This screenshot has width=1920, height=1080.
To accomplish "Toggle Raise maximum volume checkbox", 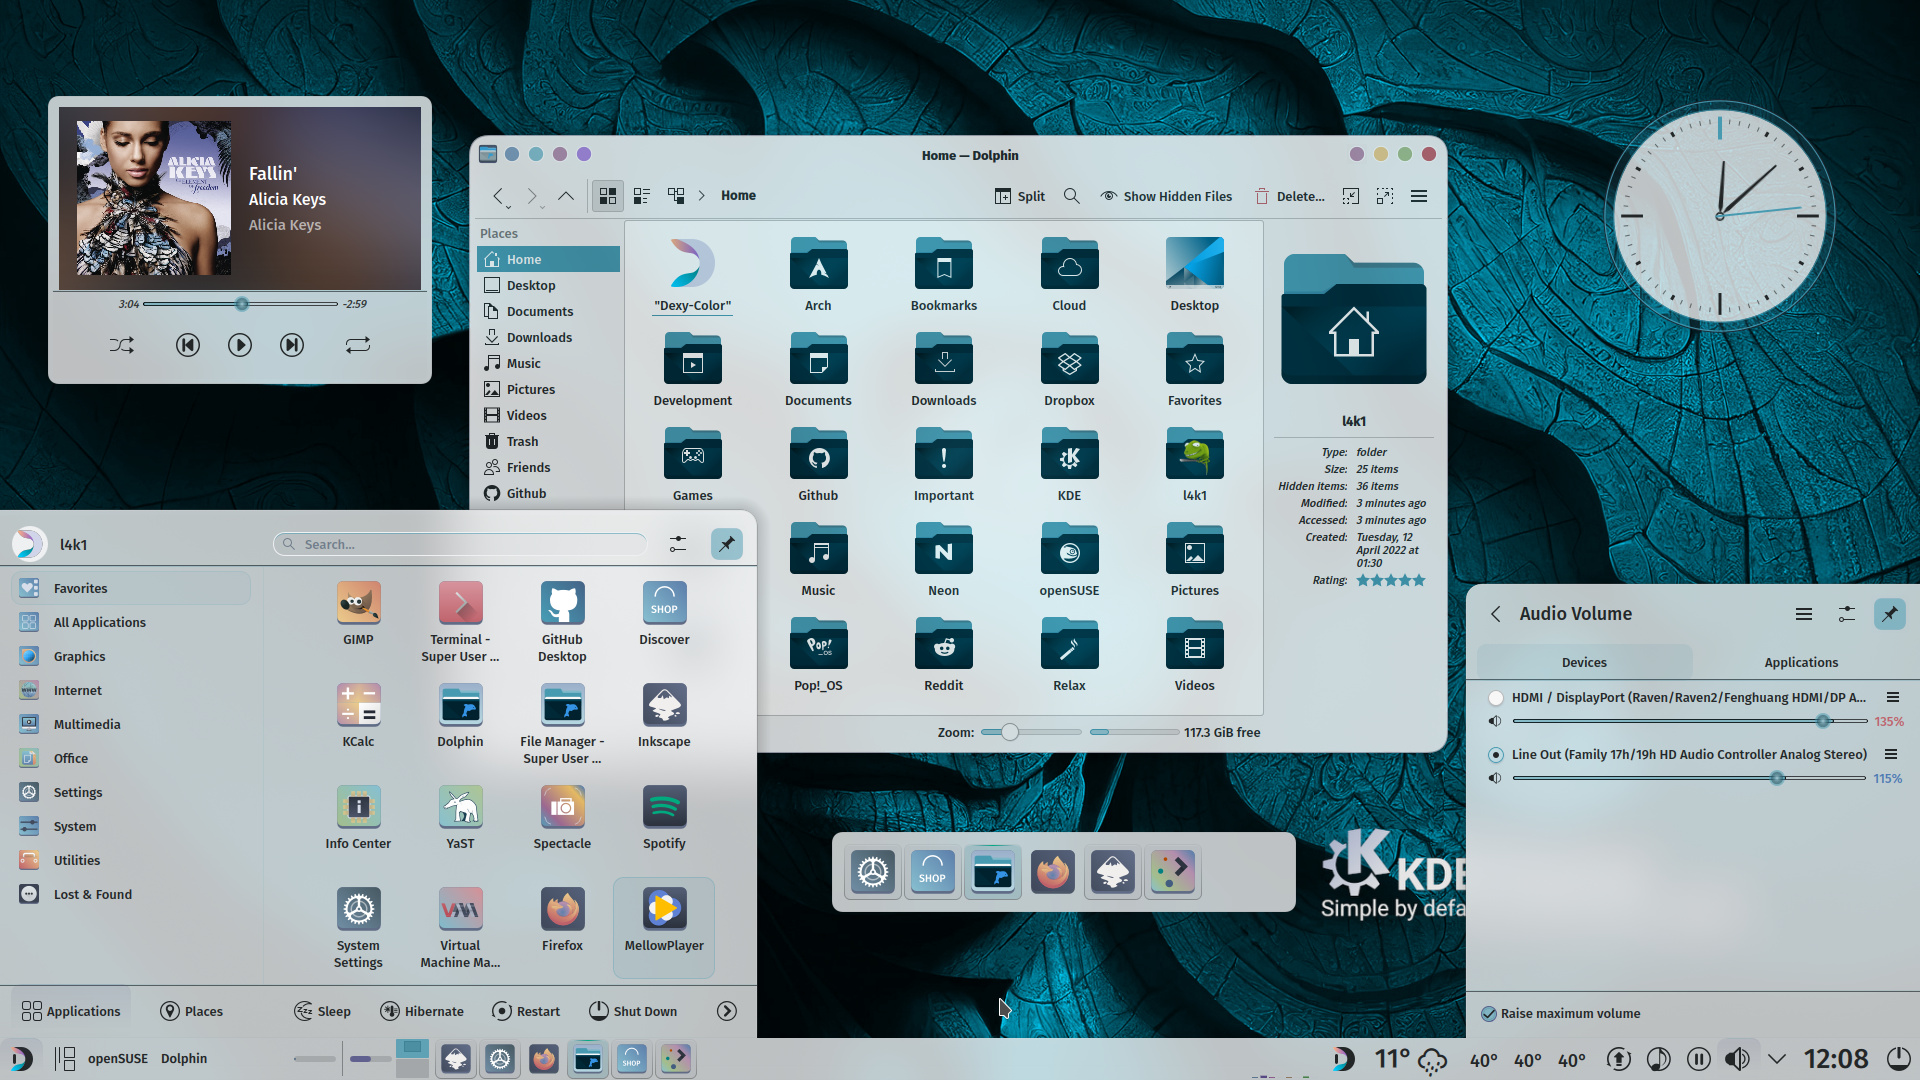I will [x=1489, y=1013].
